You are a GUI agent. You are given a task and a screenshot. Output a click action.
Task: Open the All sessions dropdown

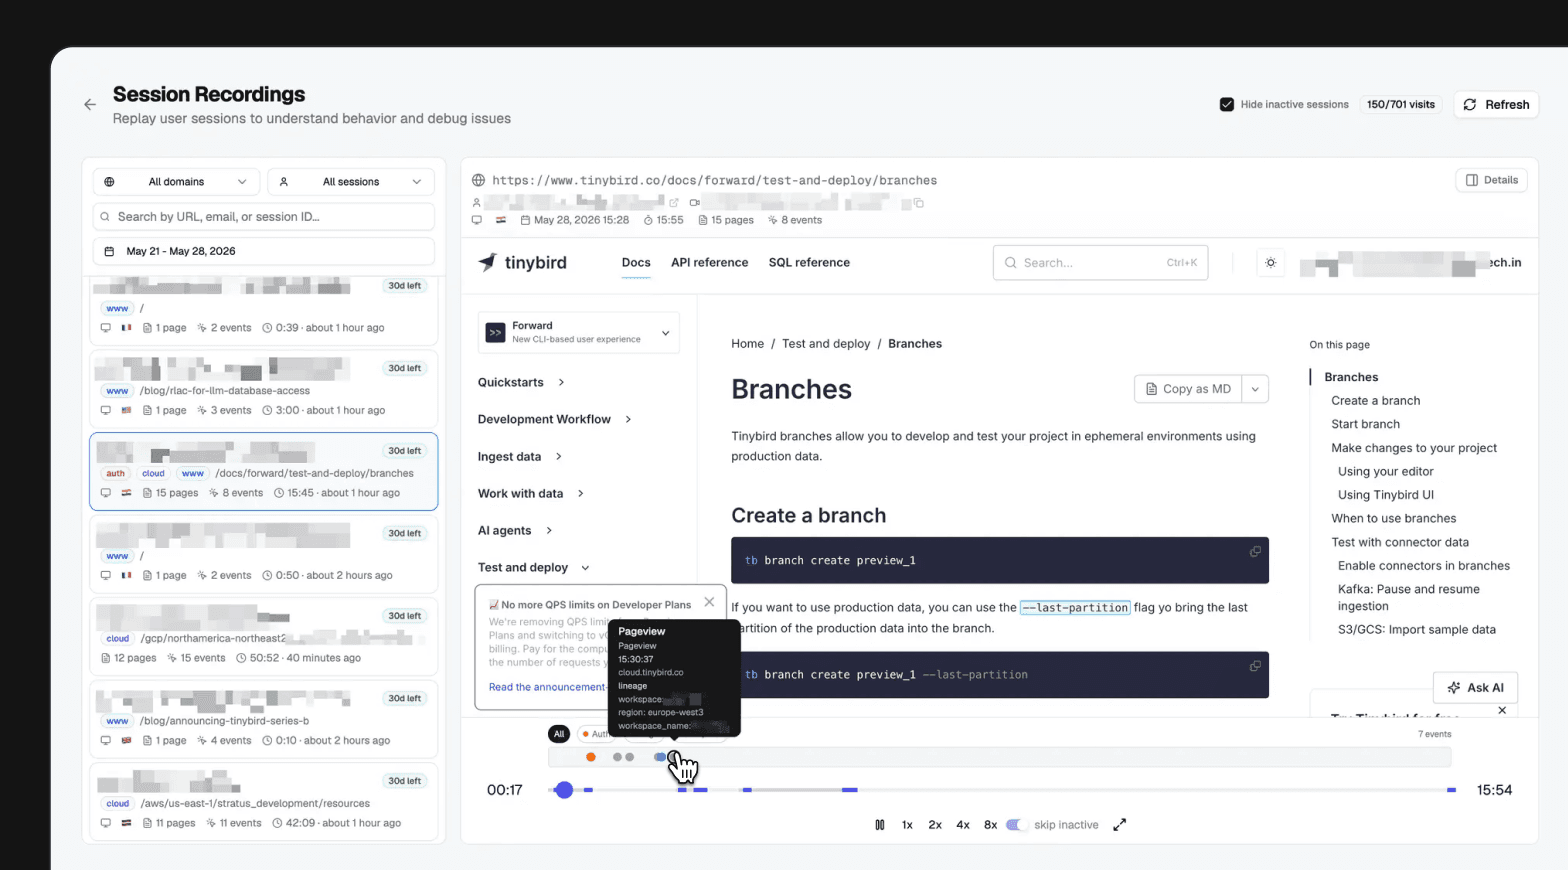351,182
